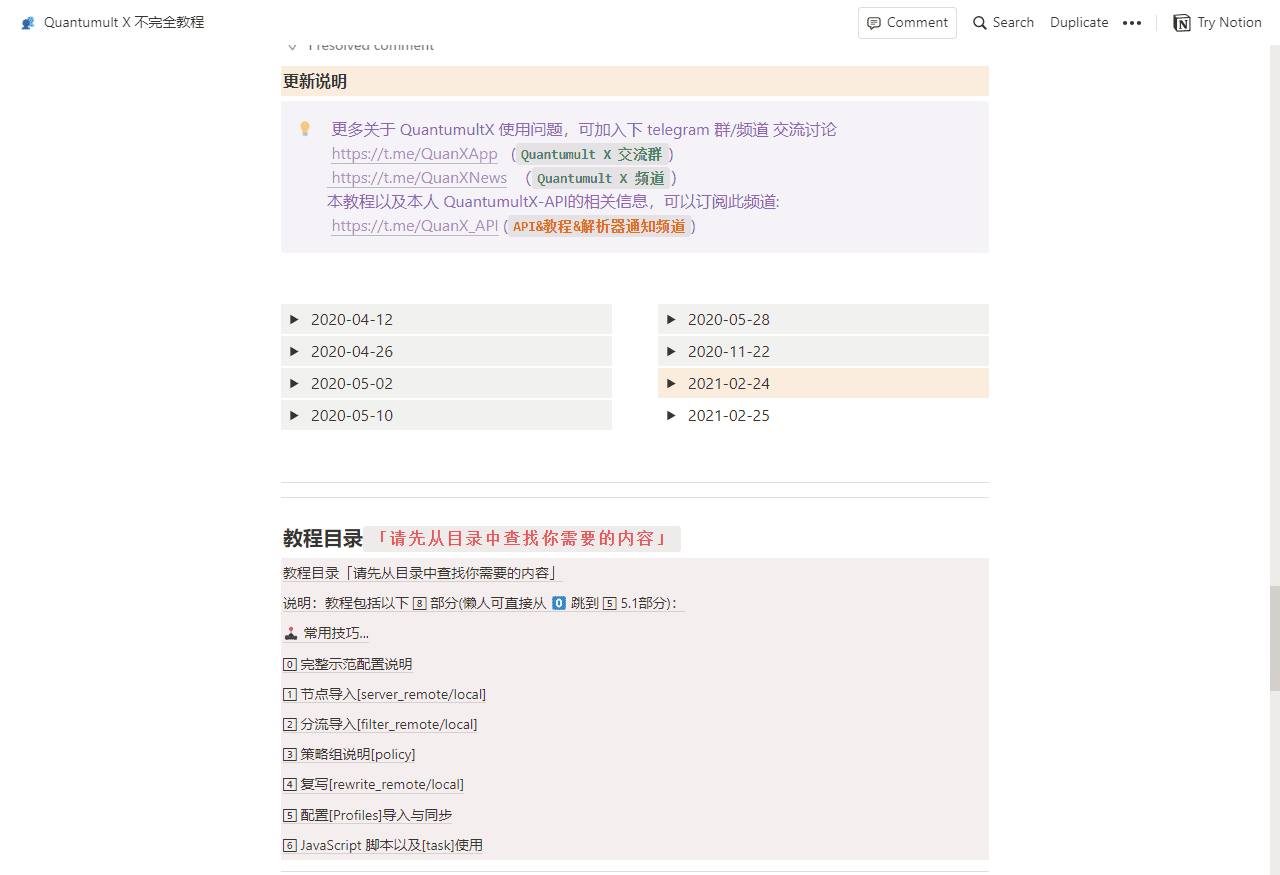Expand the 2020-05-10 toggle item

point(294,415)
